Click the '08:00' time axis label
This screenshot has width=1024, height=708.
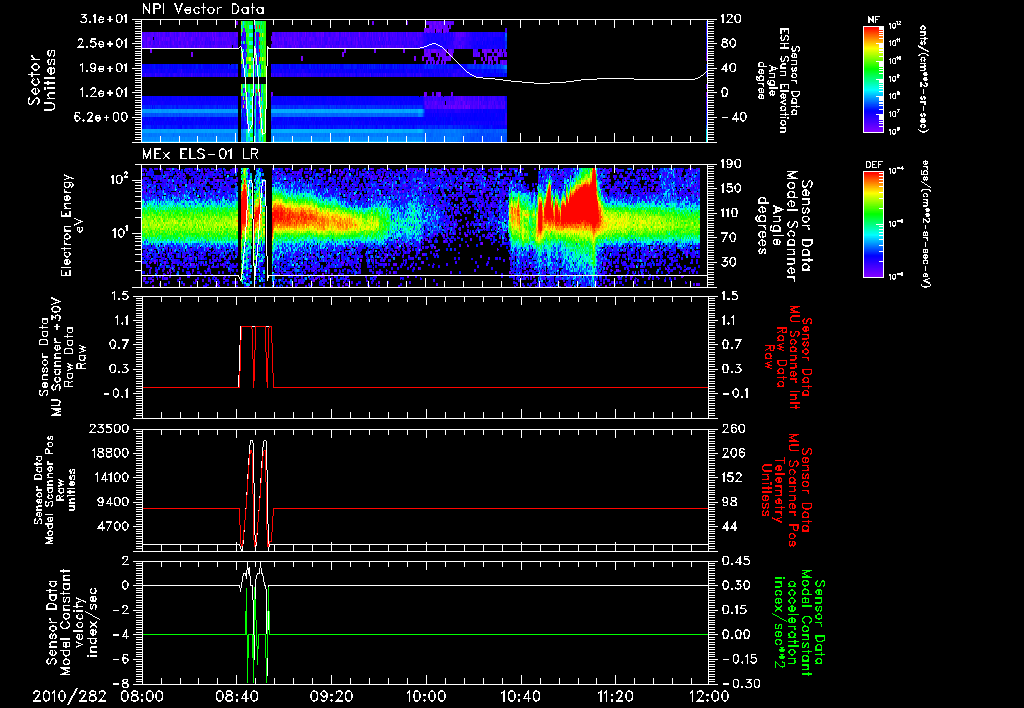click(142, 696)
